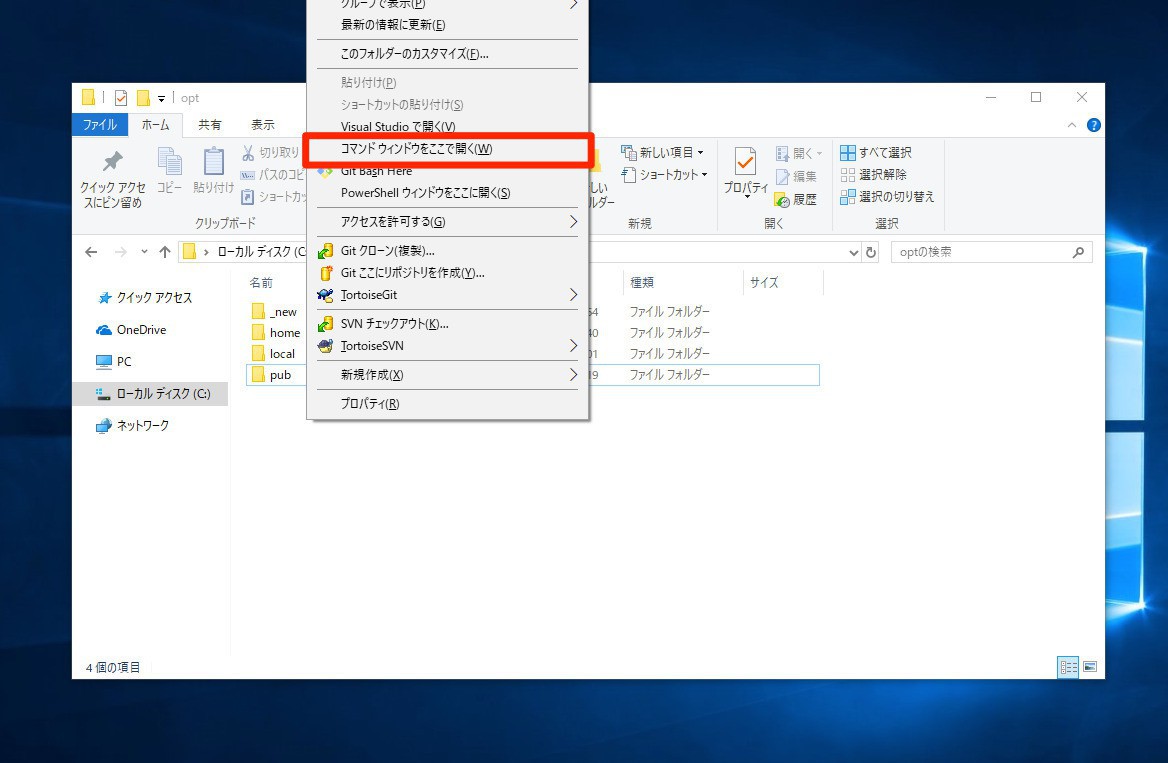1168x763 pixels.
Task: Click the 切り取り scissors button
Action: coord(270,153)
